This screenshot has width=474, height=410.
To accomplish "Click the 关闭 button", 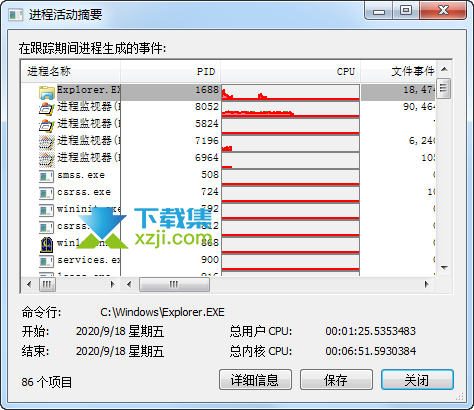I will coord(417,380).
